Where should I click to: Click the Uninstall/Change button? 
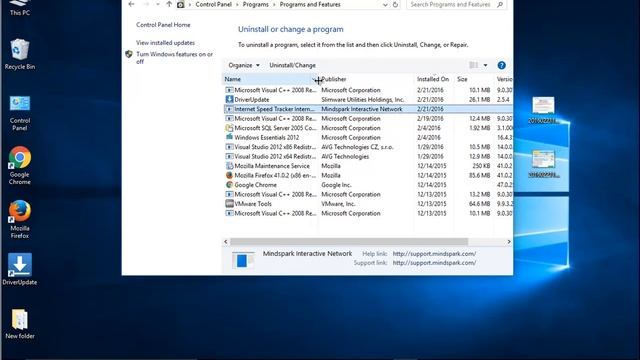coord(292,65)
